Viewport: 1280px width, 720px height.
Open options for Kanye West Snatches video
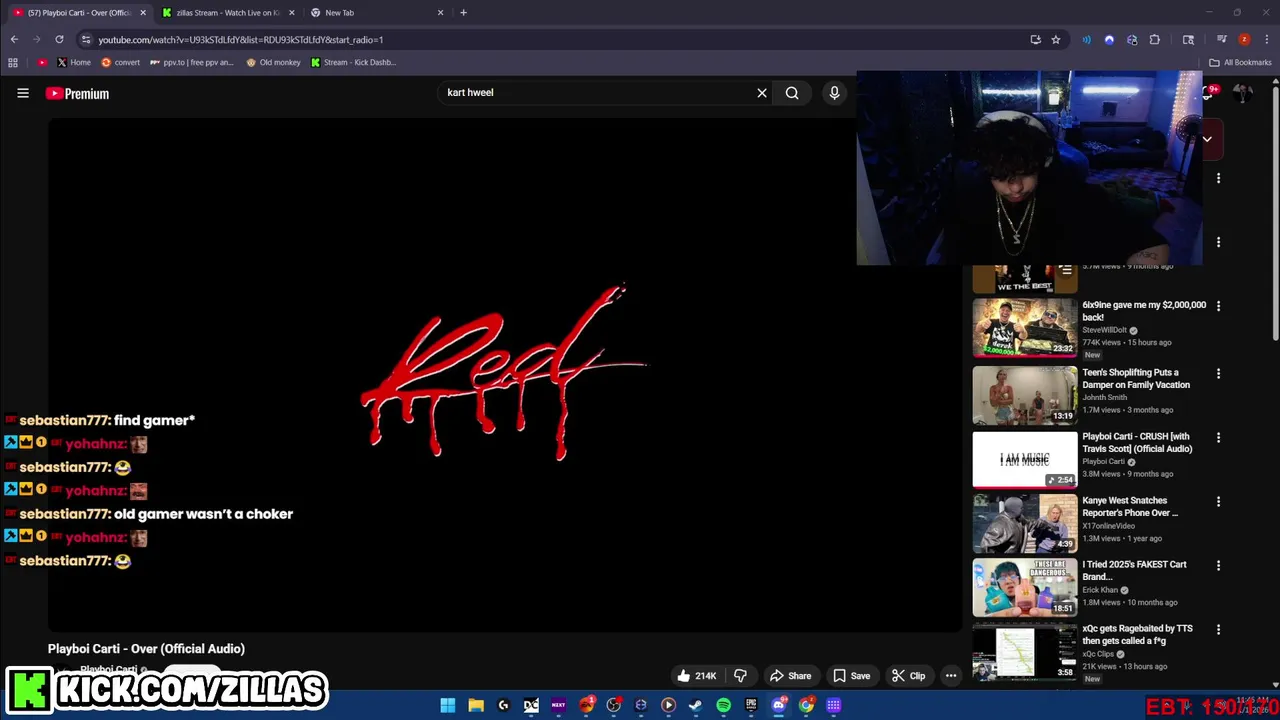(x=1218, y=502)
